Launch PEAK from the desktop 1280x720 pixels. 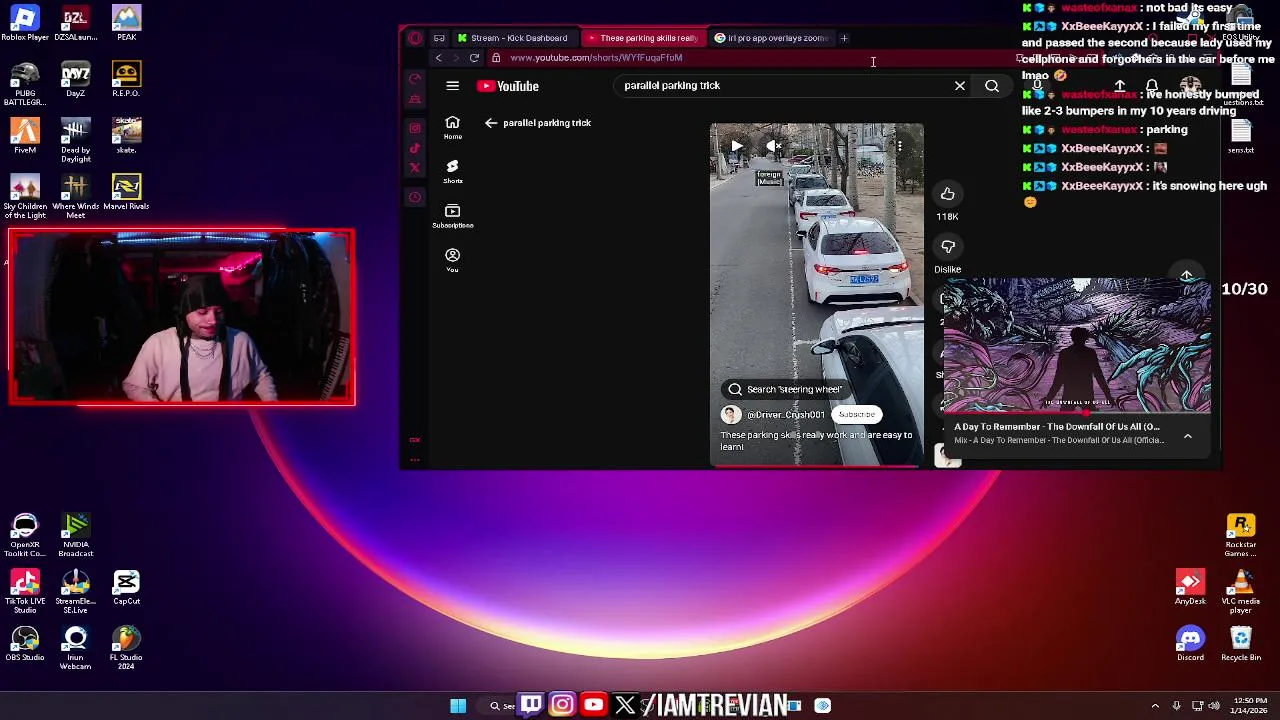(126, 24)
